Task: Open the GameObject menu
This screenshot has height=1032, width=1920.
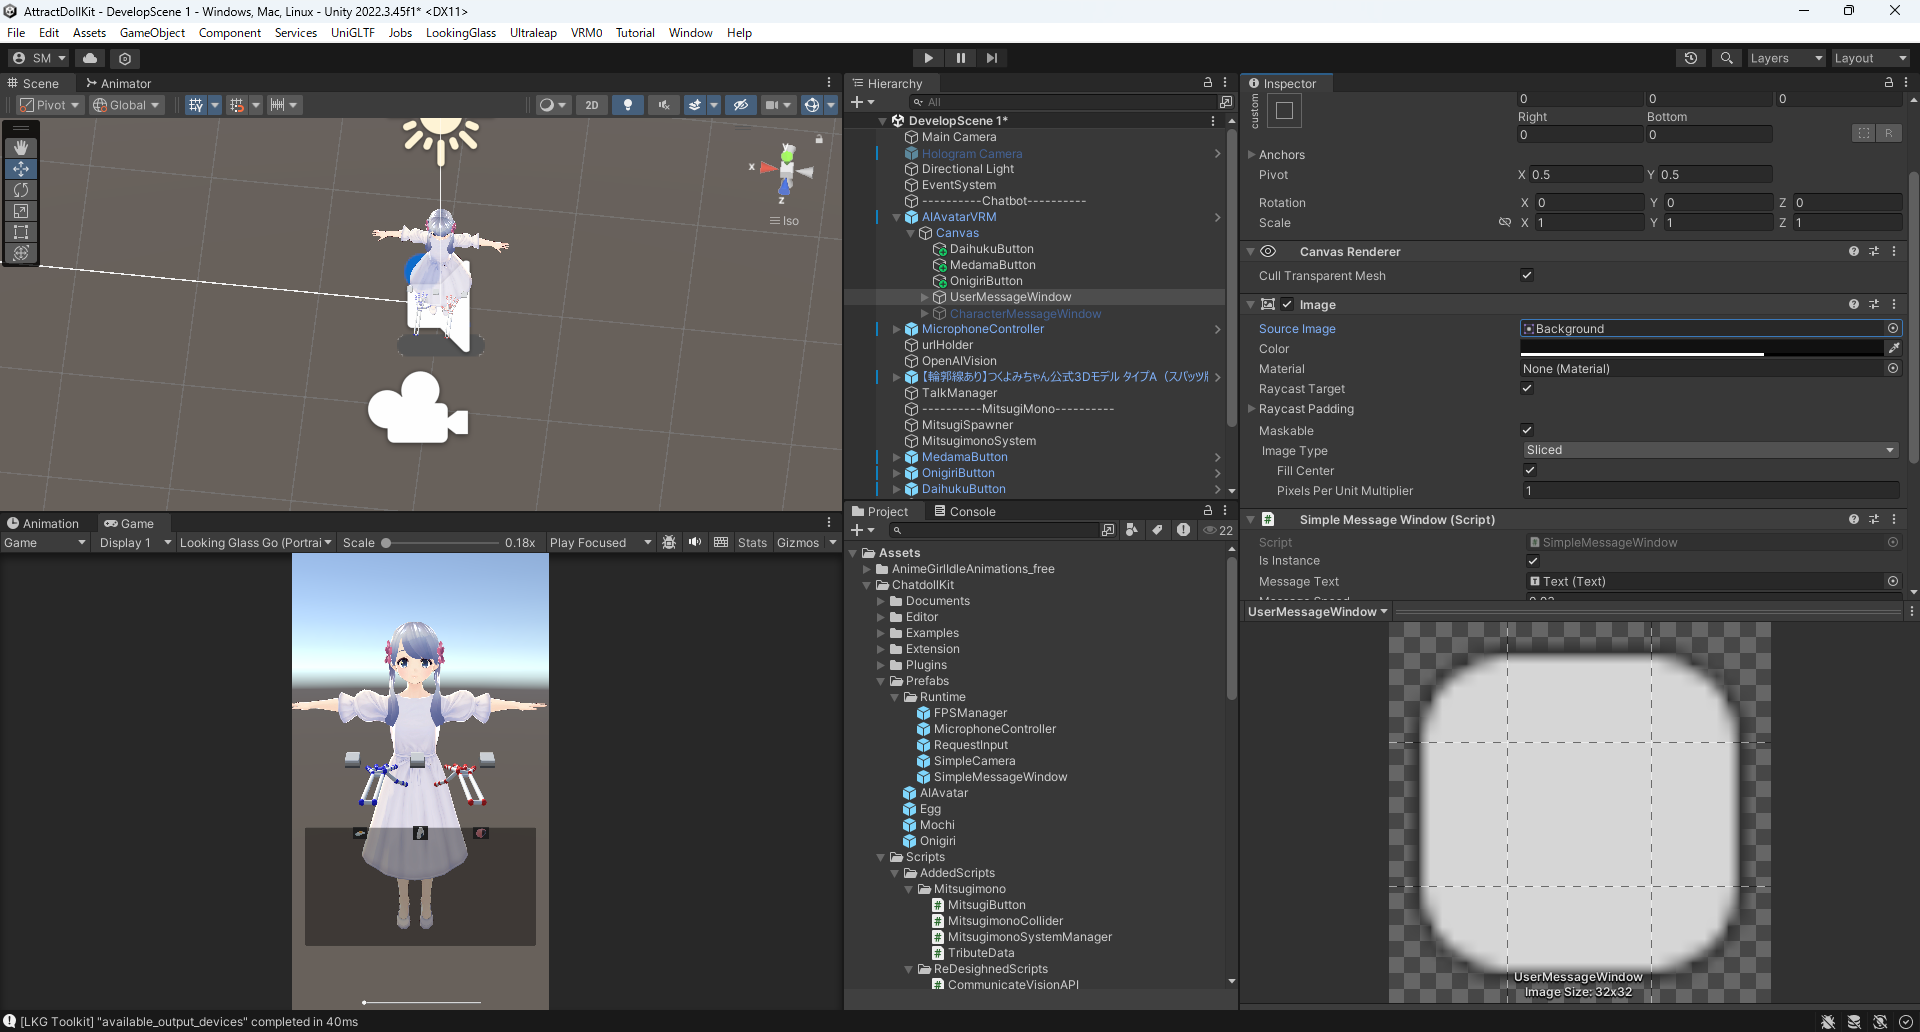Action: [152, 33]
